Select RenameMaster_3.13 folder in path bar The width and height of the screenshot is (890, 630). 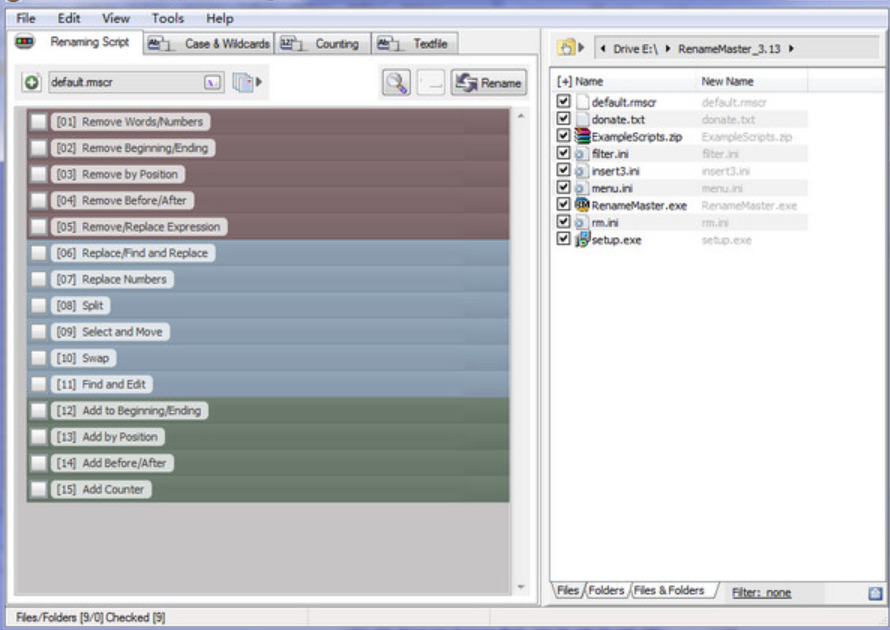(x=729, y=49)
